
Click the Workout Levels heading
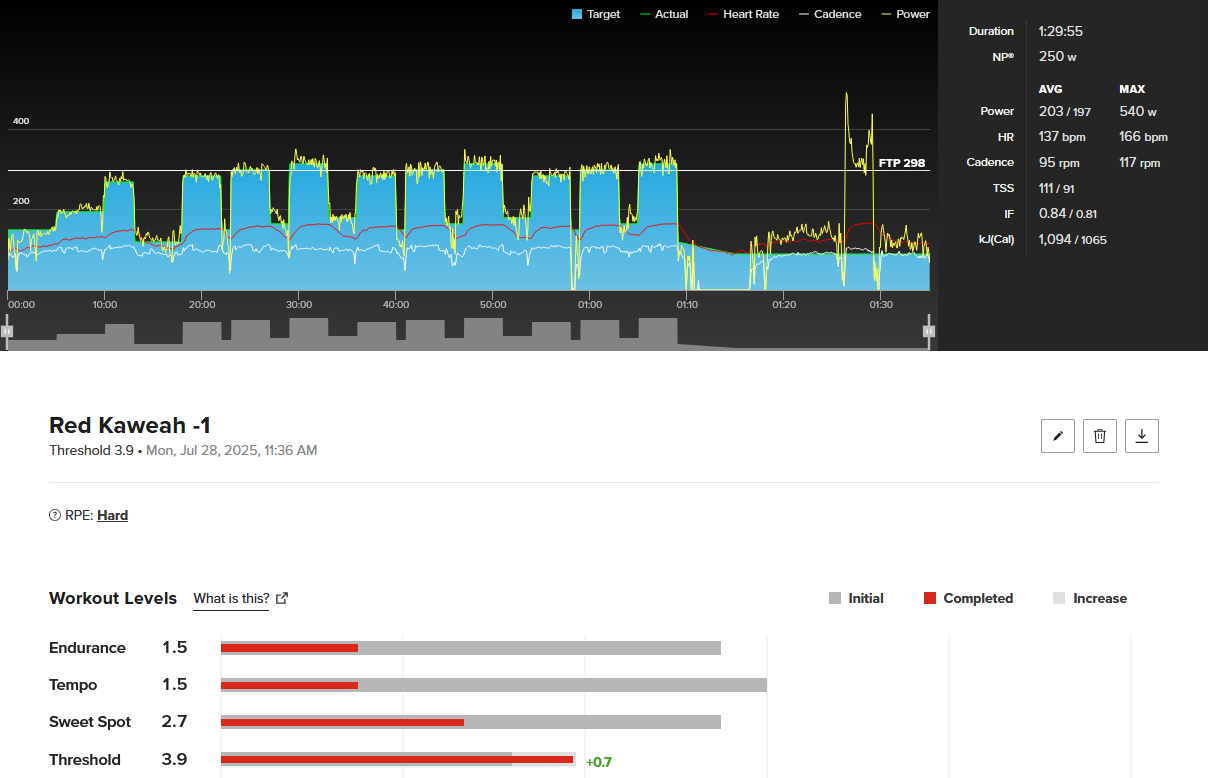(113, 598)
